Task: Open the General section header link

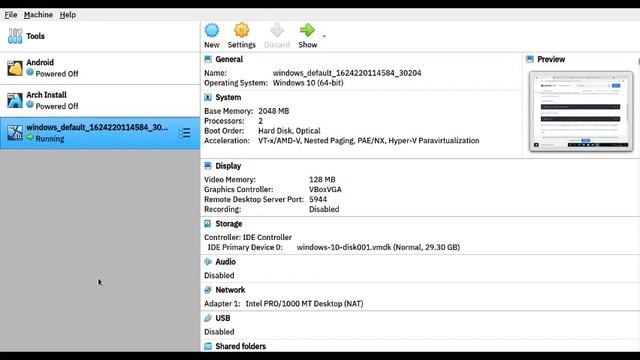Action: click(x=229, y=59)
